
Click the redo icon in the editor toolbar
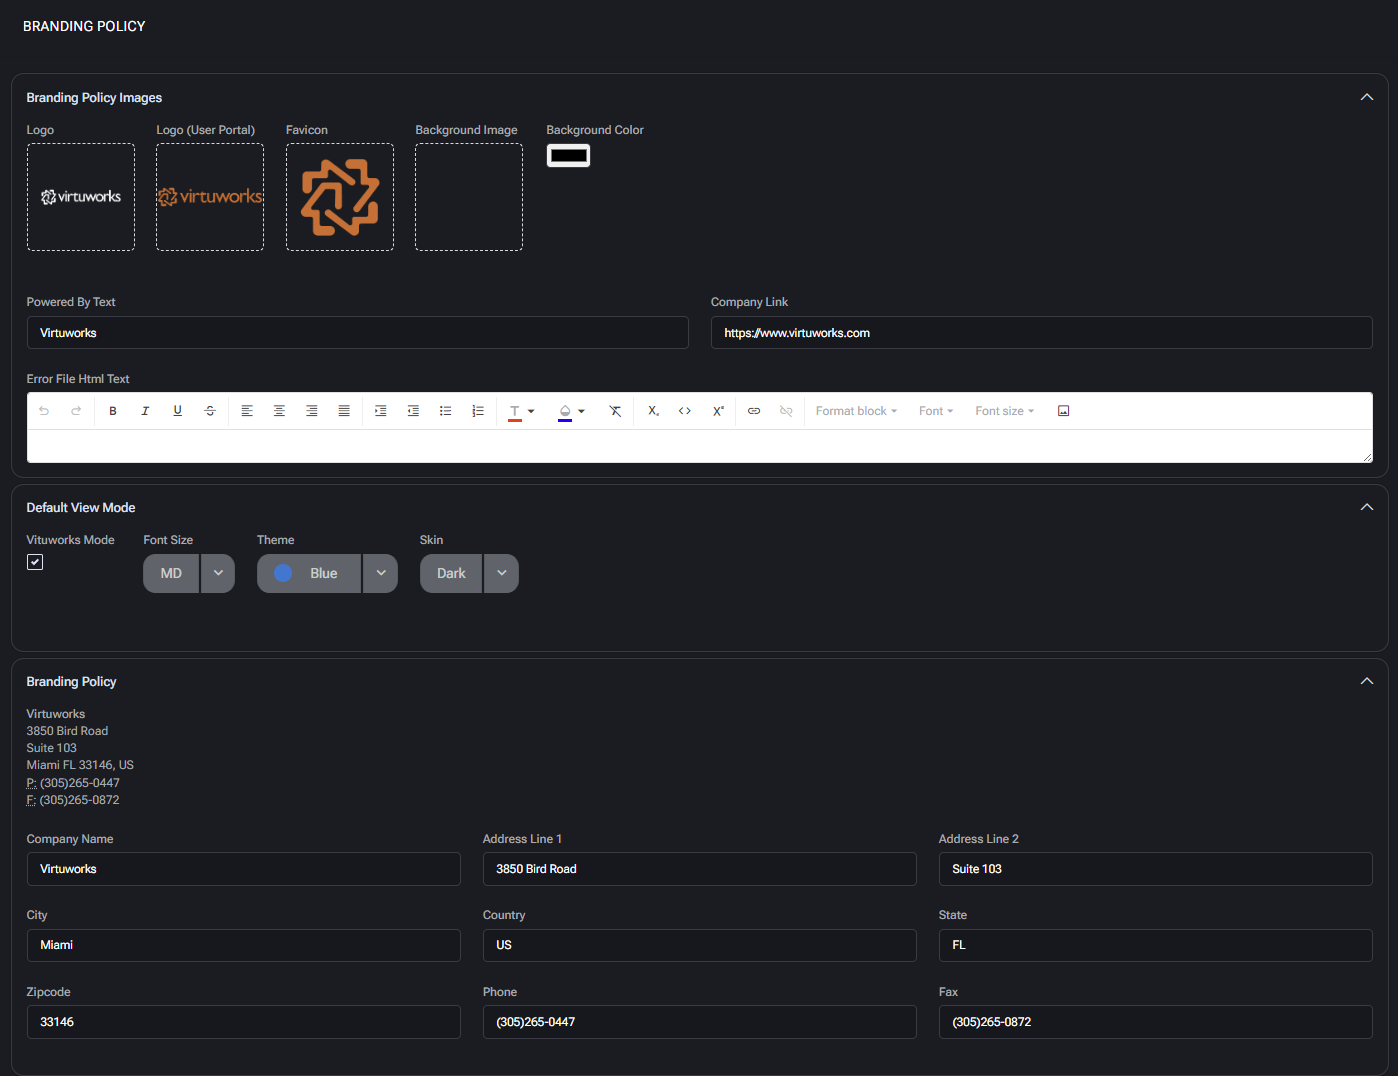(x=76, y=411)
